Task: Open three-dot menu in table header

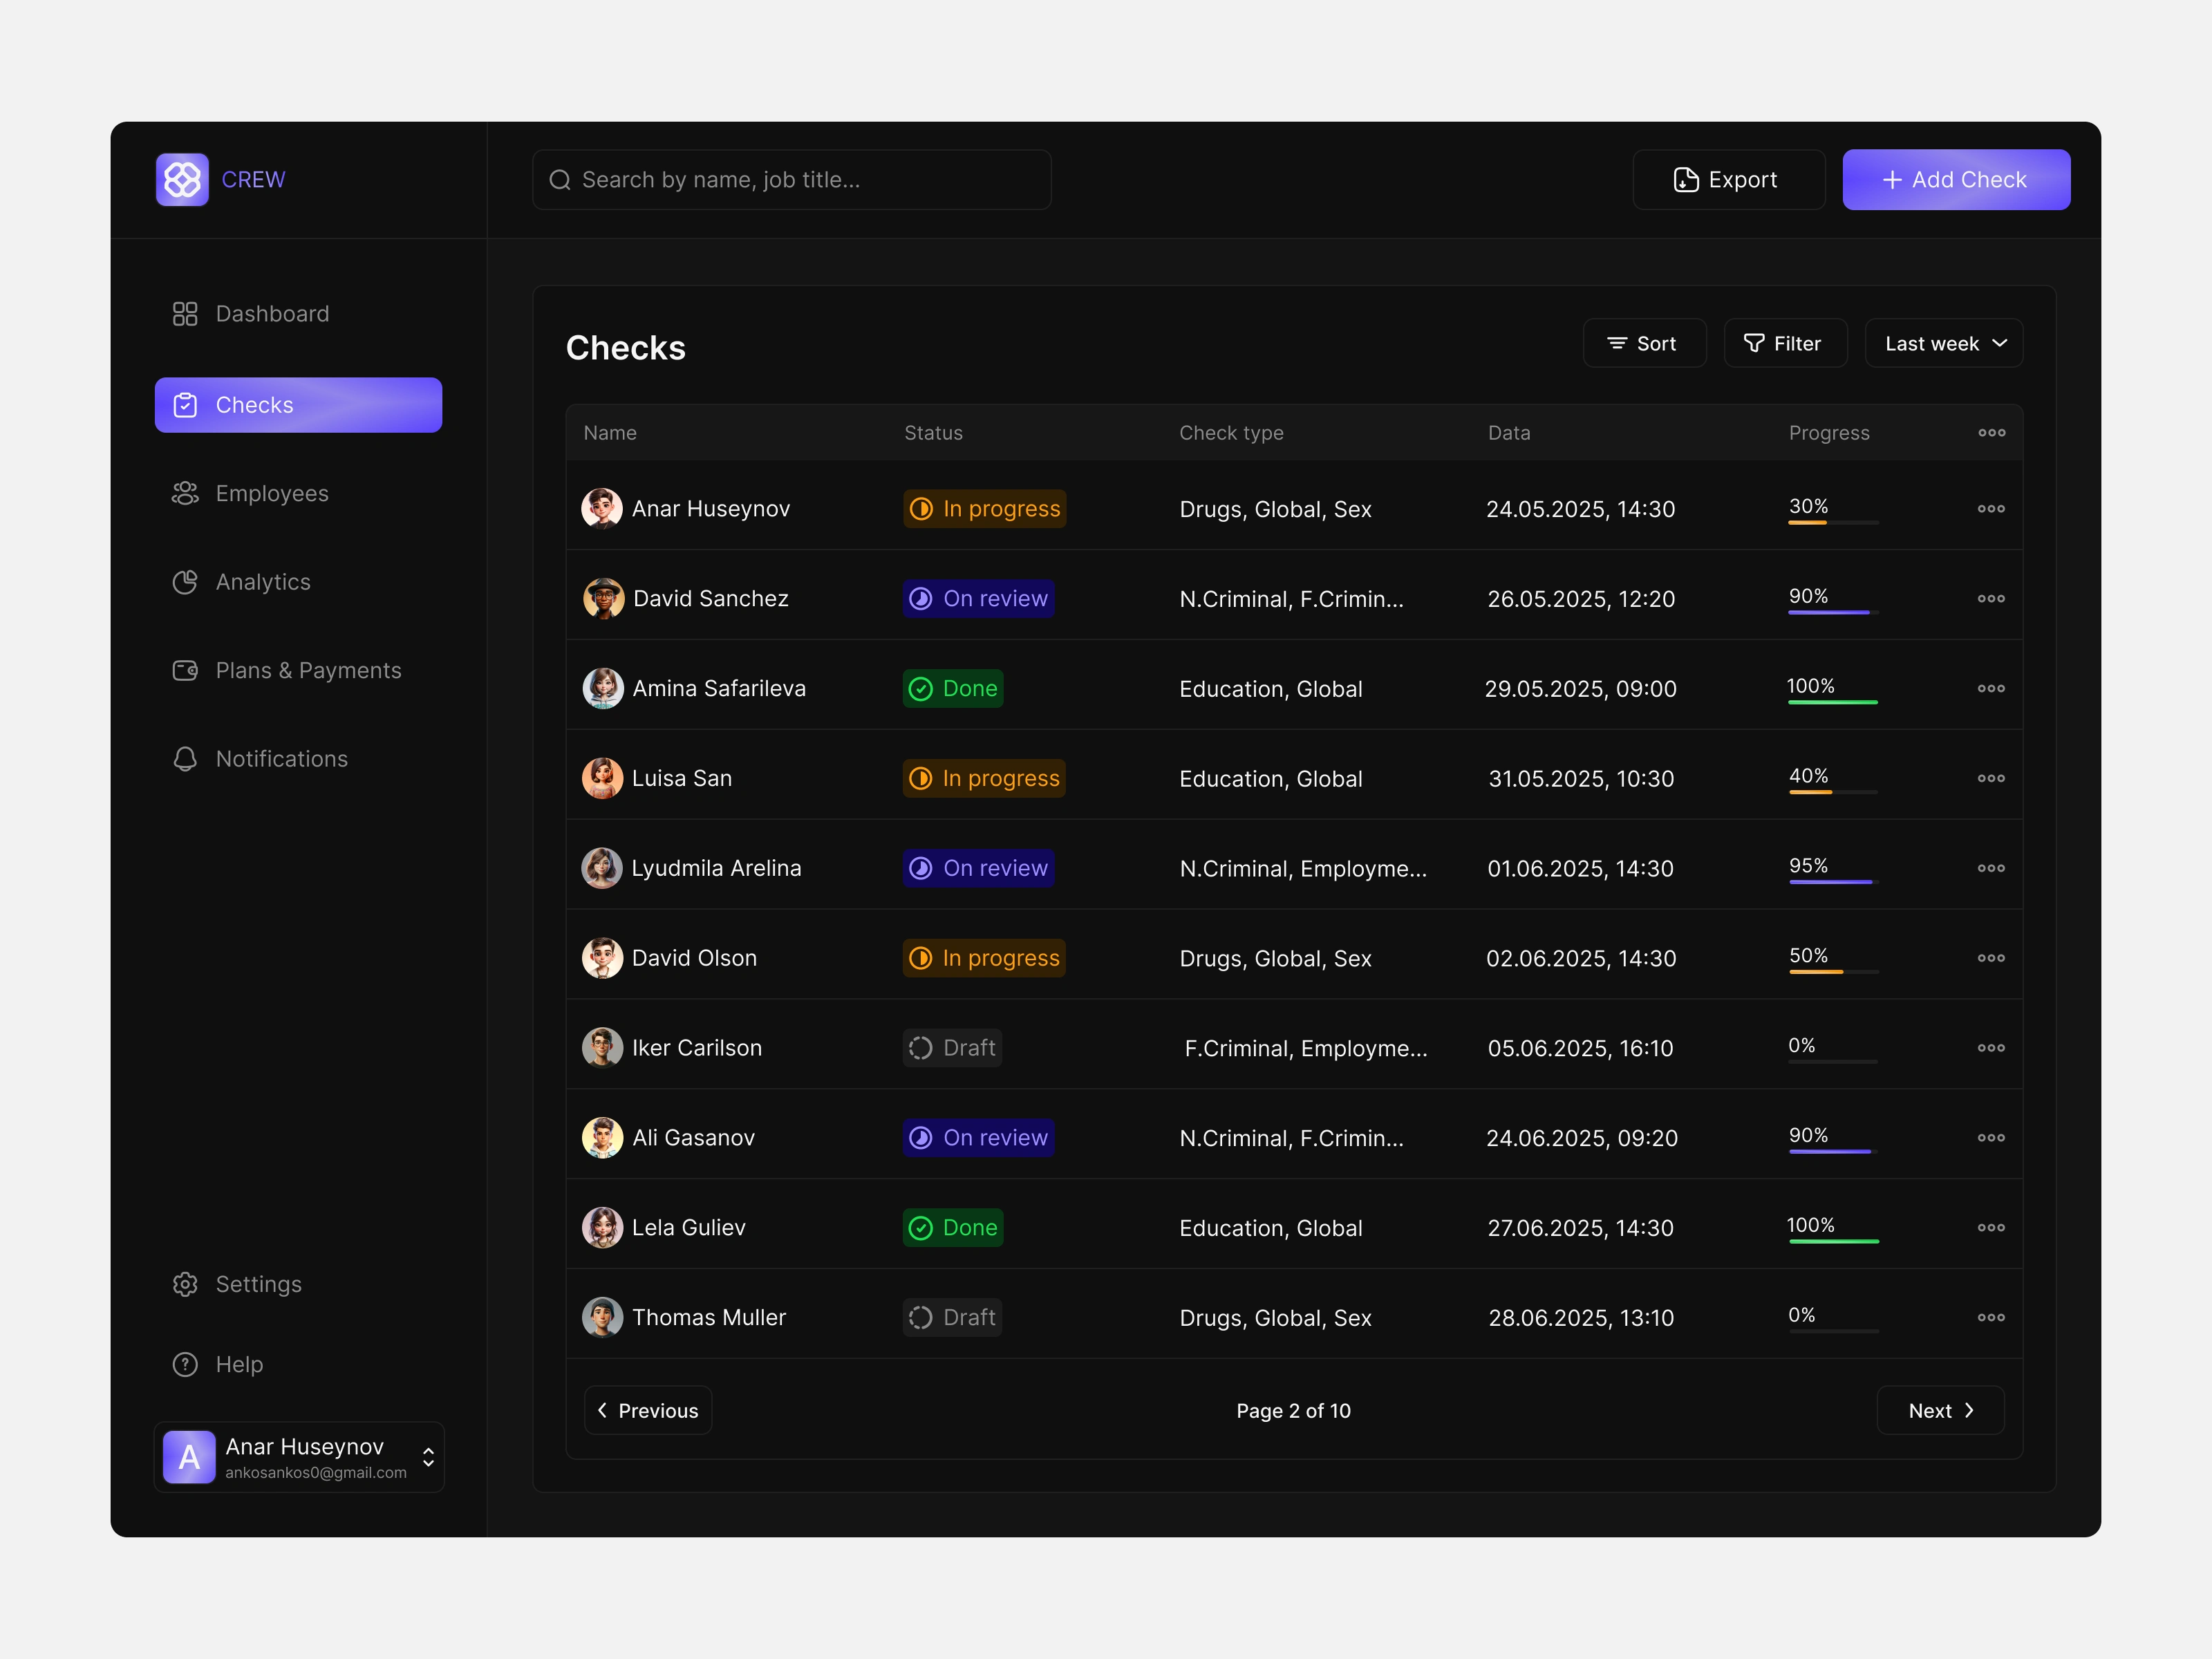Action: tap(1991, 433)
